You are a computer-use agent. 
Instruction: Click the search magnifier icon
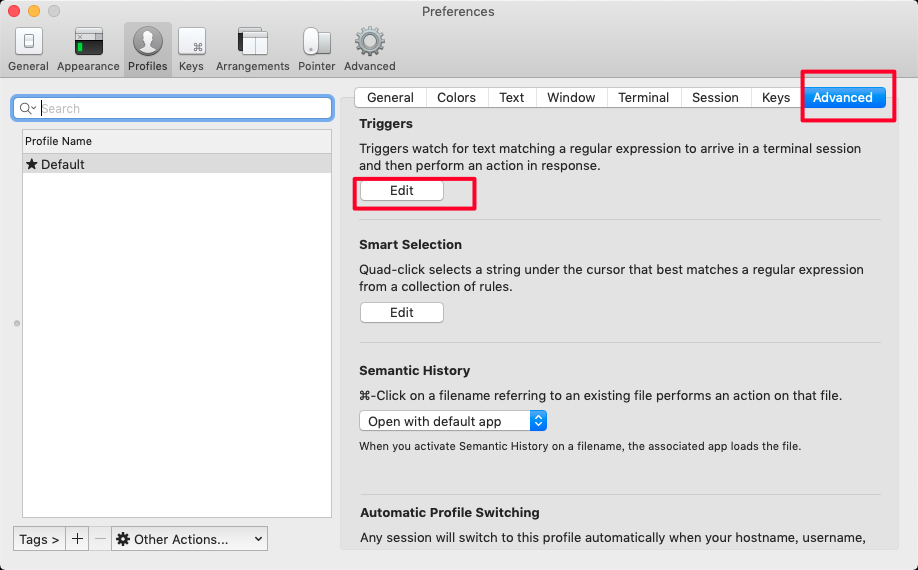tap(26, 108)
